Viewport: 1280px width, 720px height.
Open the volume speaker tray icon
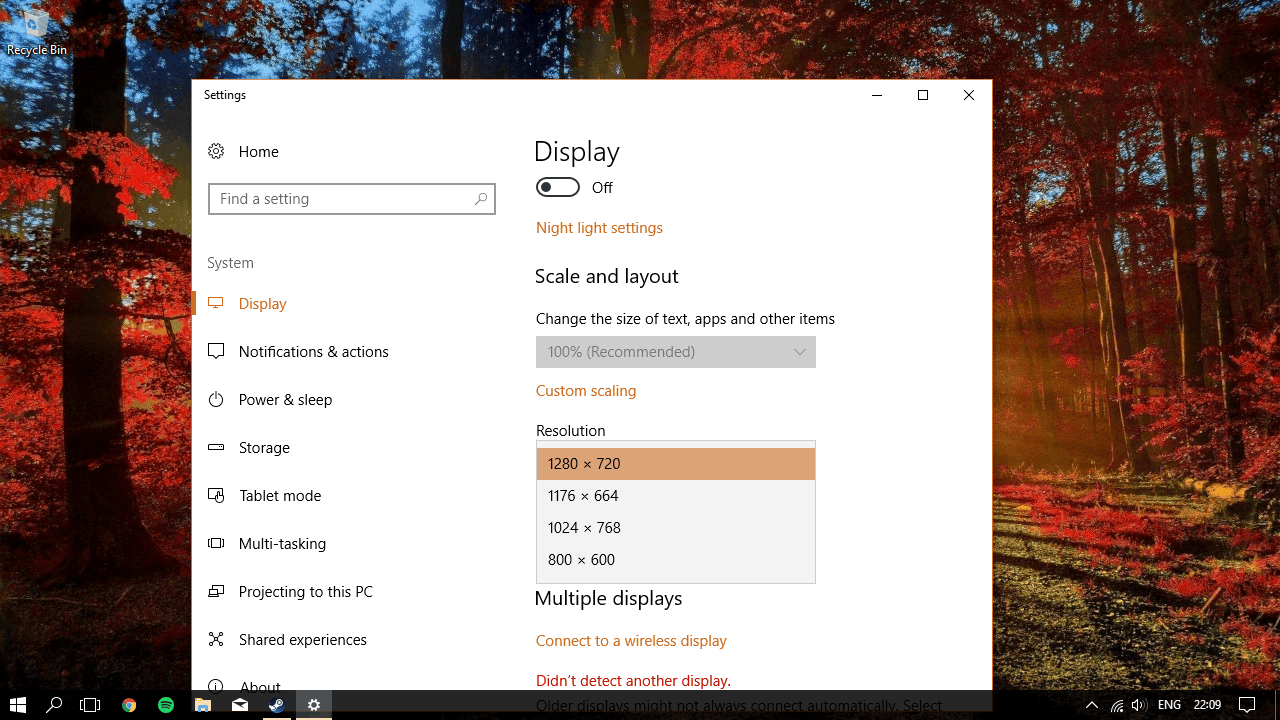[1139, 705]
